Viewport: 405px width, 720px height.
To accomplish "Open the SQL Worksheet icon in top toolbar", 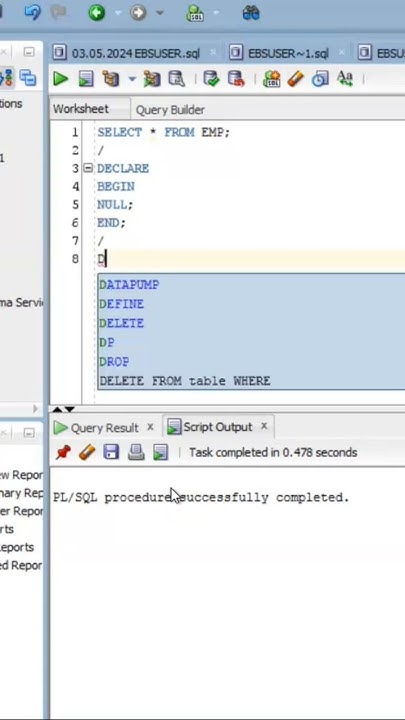I will tap(195, 13).
